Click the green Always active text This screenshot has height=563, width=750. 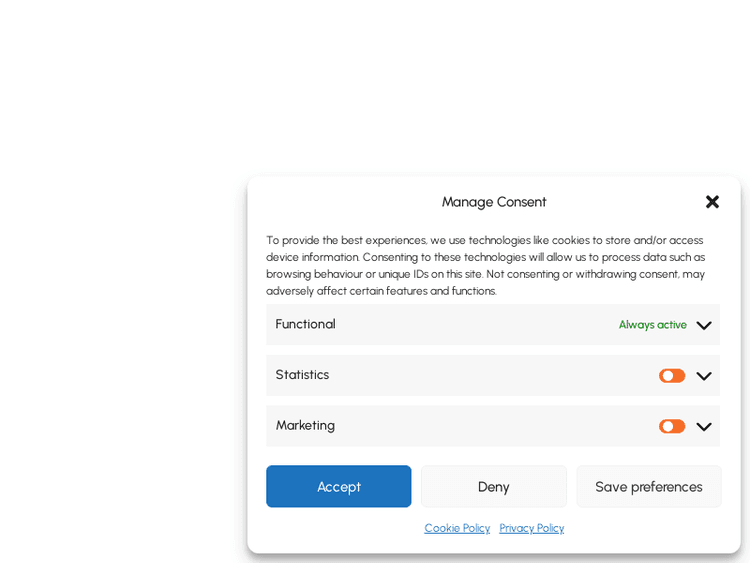[x=652, y=325]
